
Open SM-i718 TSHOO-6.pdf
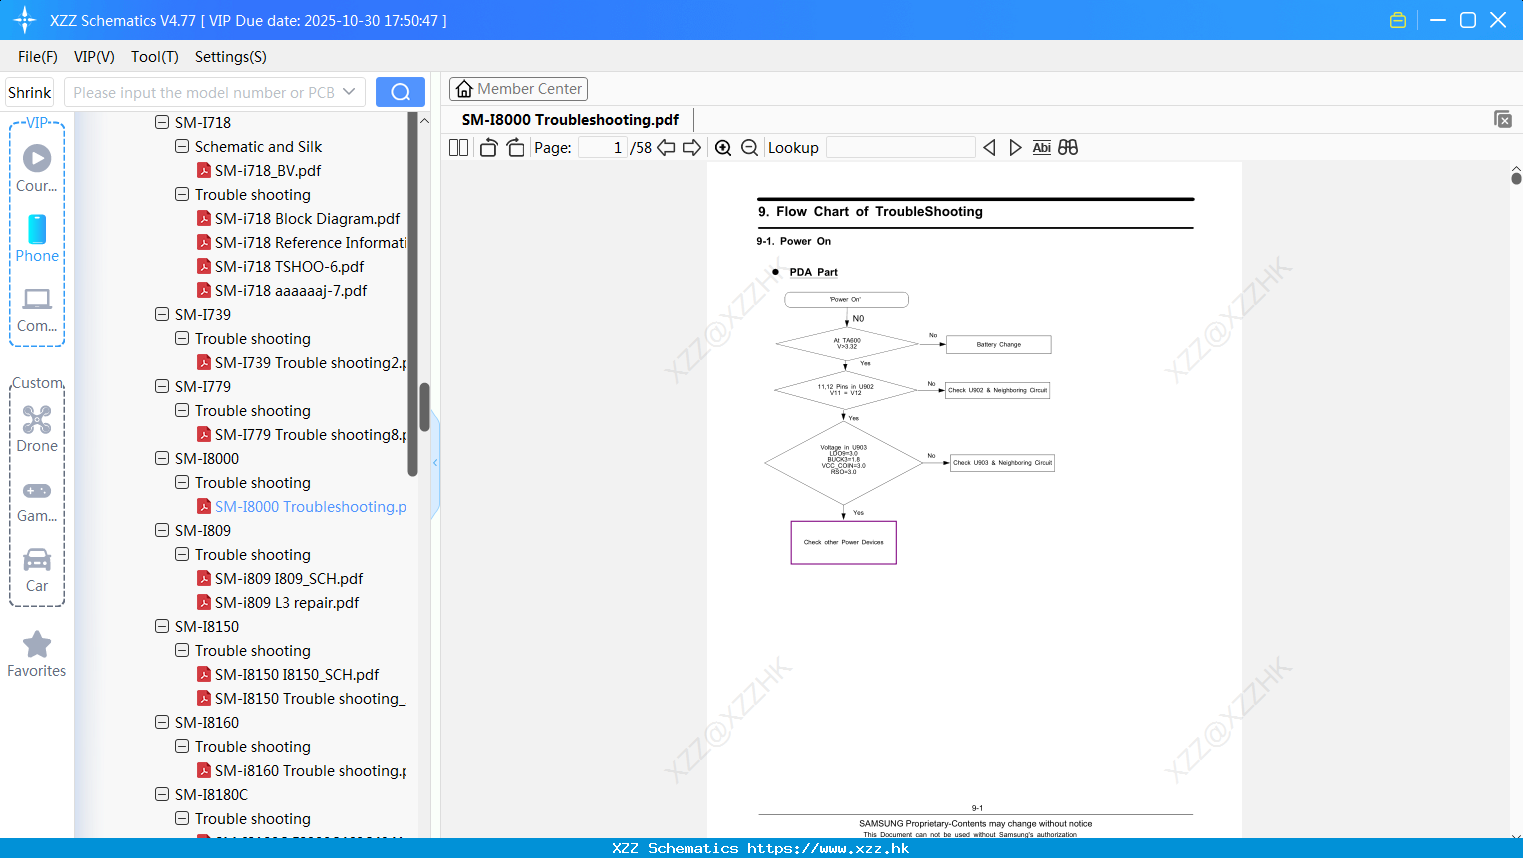290,266
